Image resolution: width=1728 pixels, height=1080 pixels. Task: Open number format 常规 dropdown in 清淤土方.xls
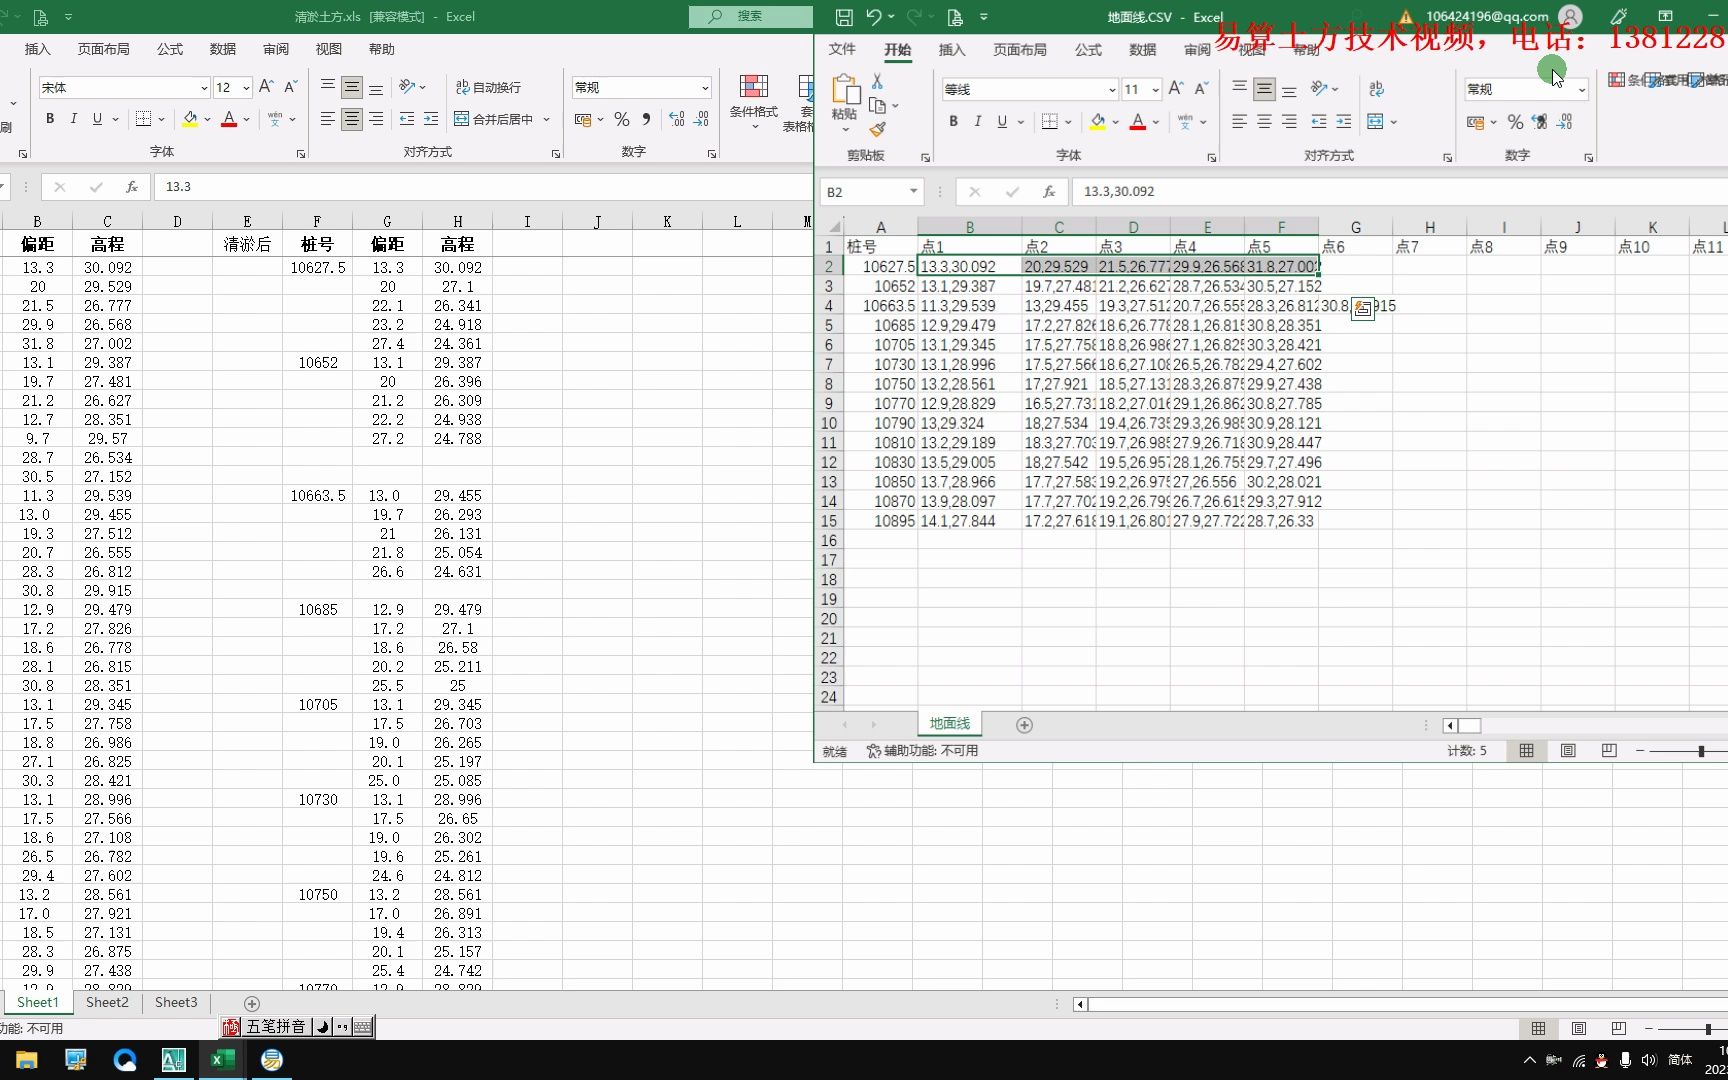point(705,87)
